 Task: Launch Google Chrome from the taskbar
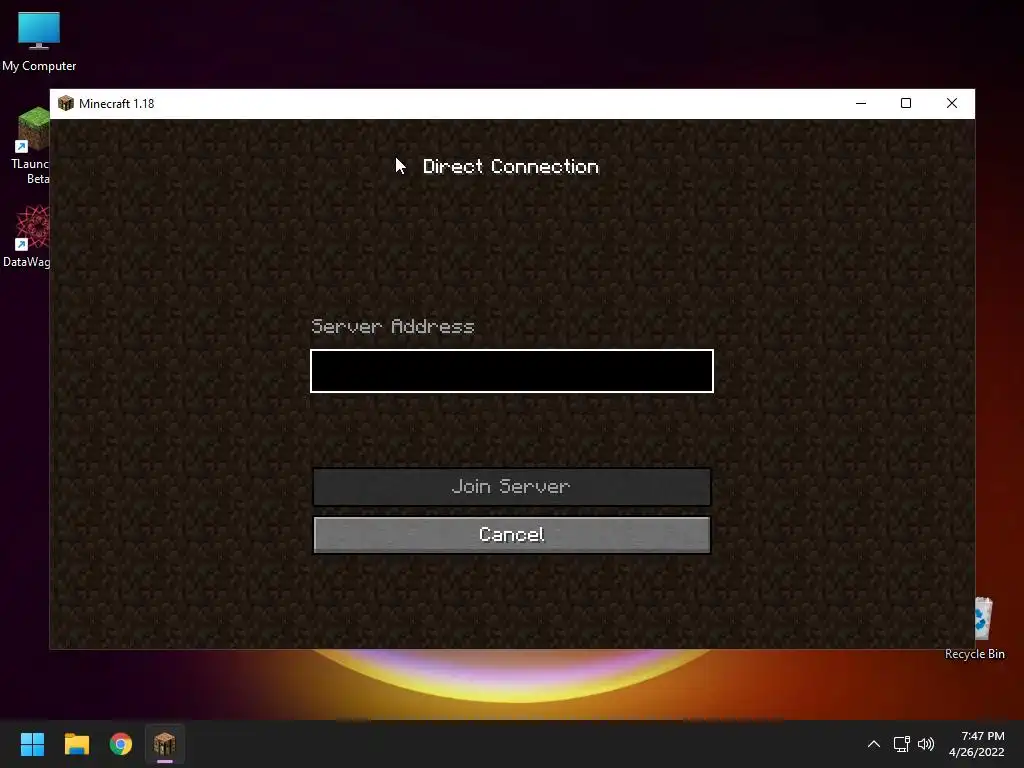(121, 744)
